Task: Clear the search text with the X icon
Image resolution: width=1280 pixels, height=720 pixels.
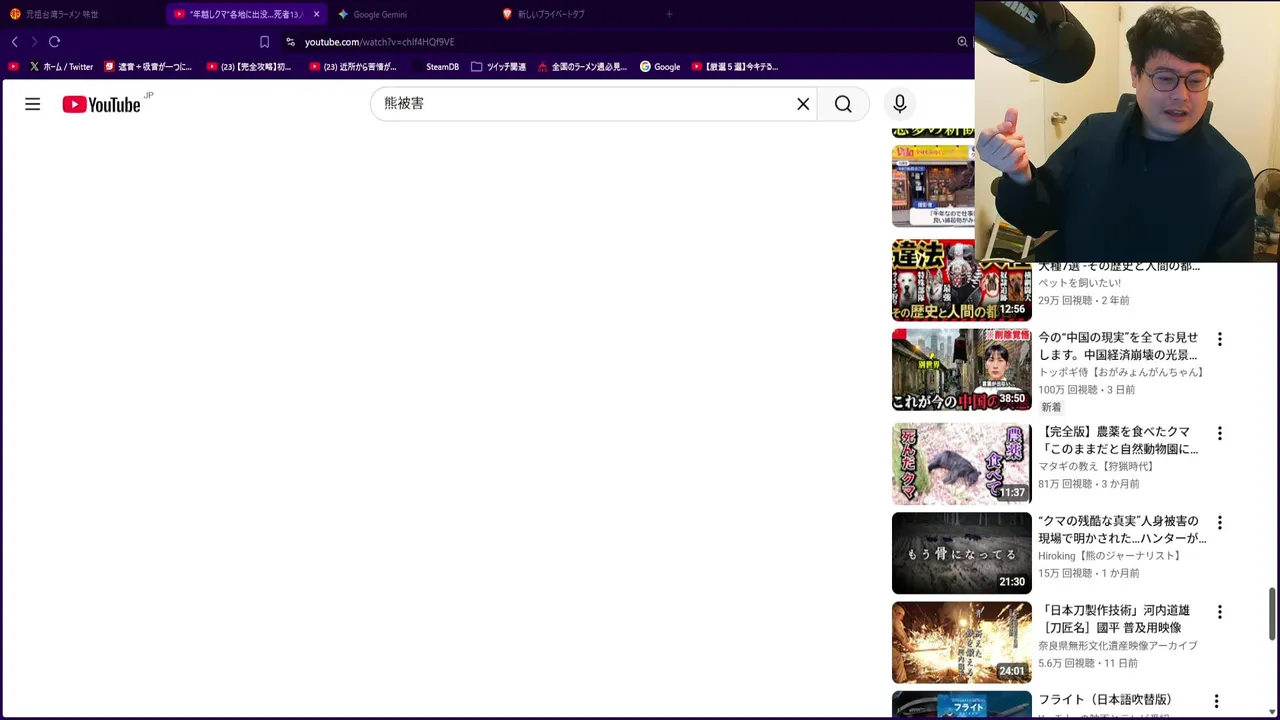Action: [x=803, y=104]
